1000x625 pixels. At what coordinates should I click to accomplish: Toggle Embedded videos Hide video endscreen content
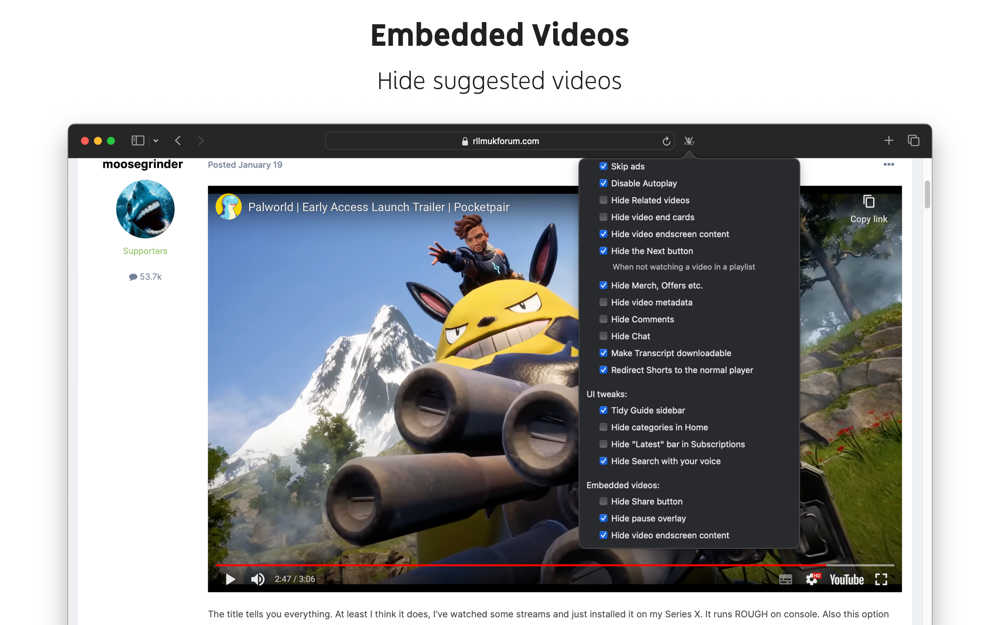pos(603,535)
